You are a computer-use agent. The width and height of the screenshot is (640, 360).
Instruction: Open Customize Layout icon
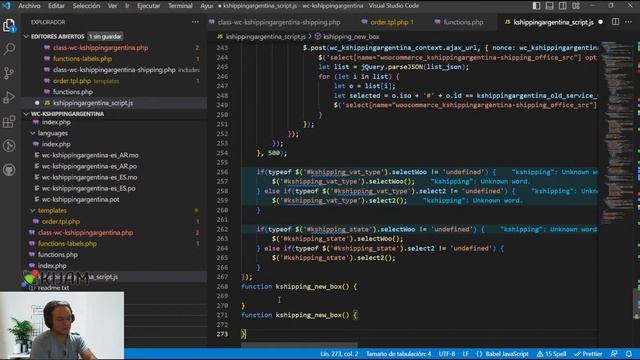coord(576,6)
